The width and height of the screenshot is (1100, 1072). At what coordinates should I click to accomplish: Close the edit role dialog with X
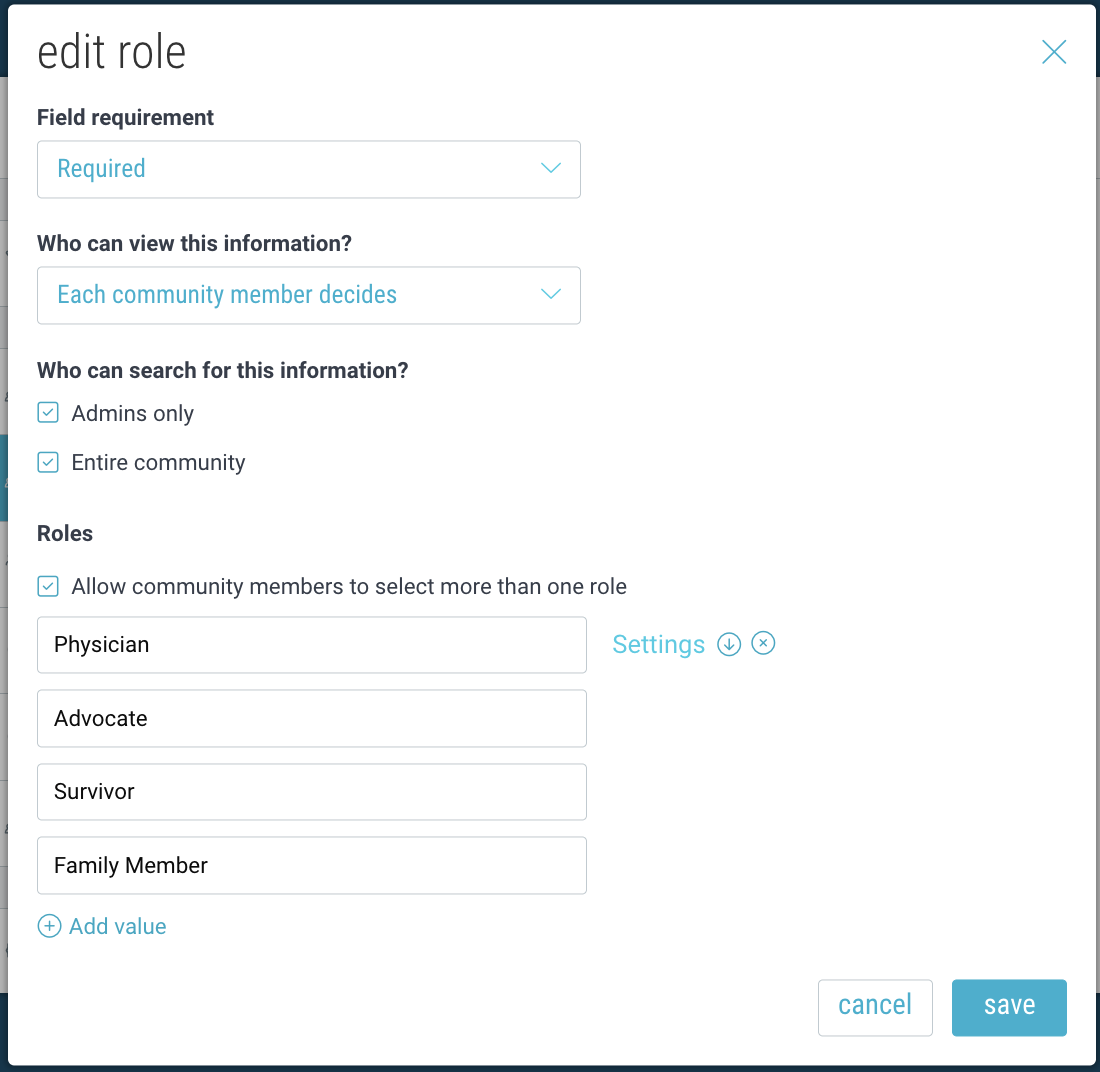[x=1054, y=53]
